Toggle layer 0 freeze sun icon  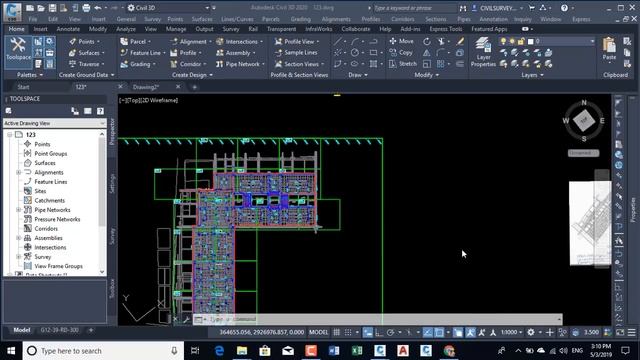(x=512, y=41)
